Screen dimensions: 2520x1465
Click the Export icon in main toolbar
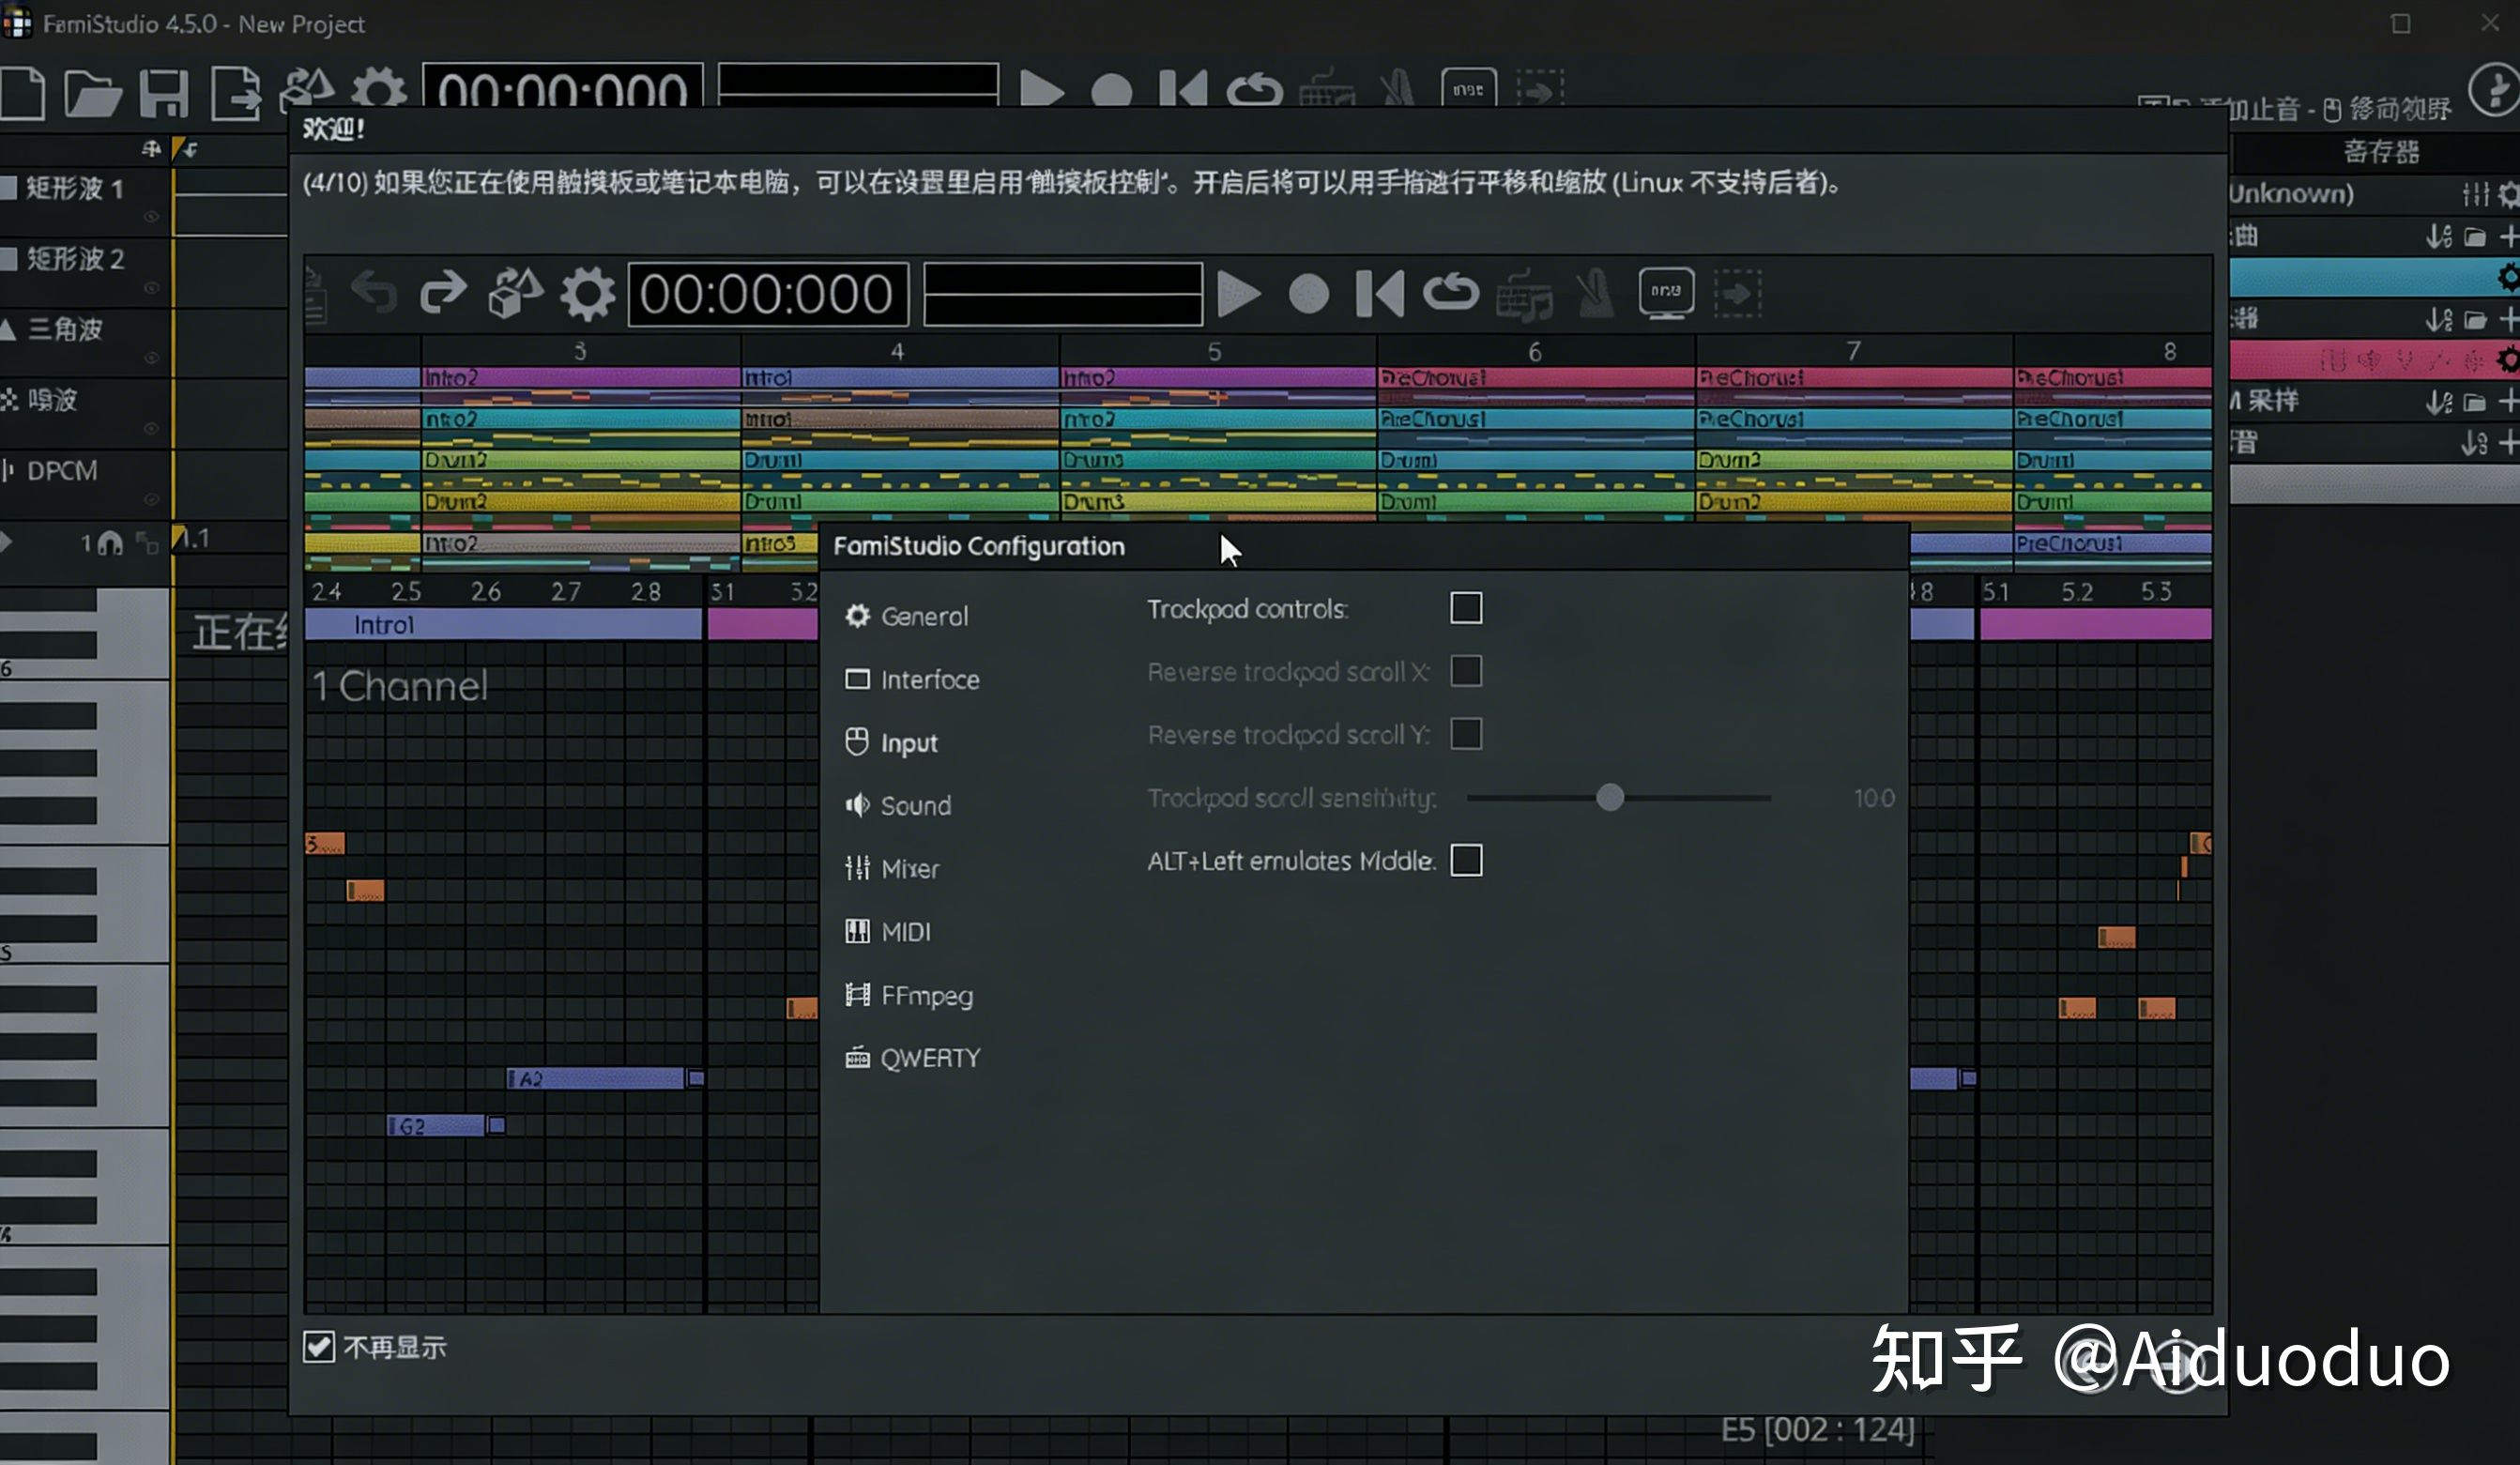(x=236, y=95)
